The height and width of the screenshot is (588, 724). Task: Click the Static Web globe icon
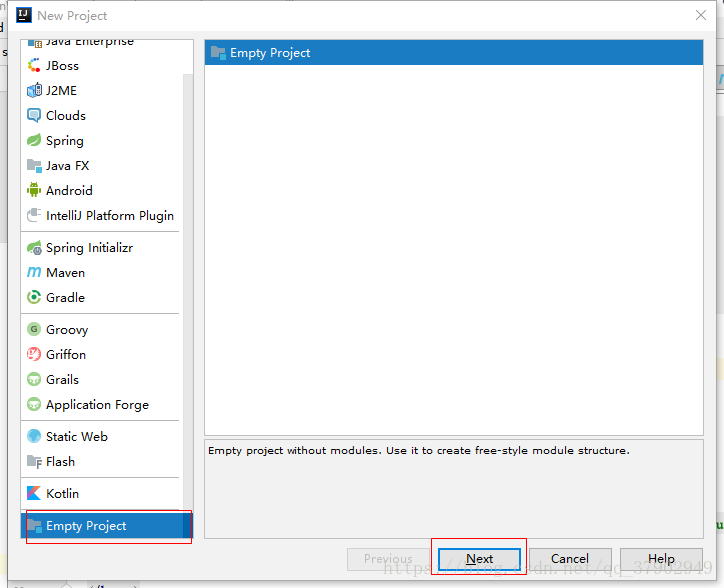click(34, 436)
